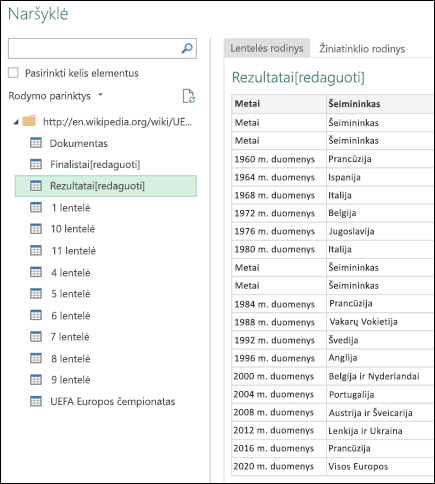Select the Rezultatai[redaguoti] table in the tree
This screenshot has width=435, height=484.
106,186
